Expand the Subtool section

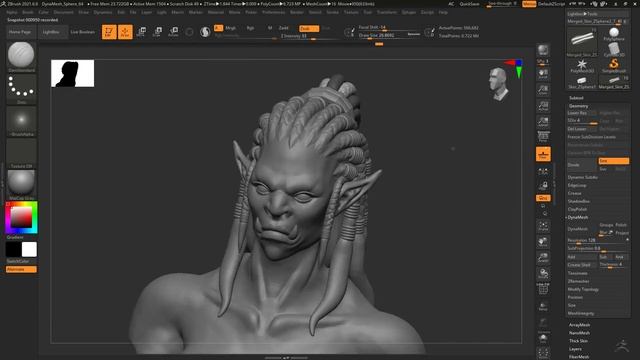pyautogui.click(x=576, y=98)
